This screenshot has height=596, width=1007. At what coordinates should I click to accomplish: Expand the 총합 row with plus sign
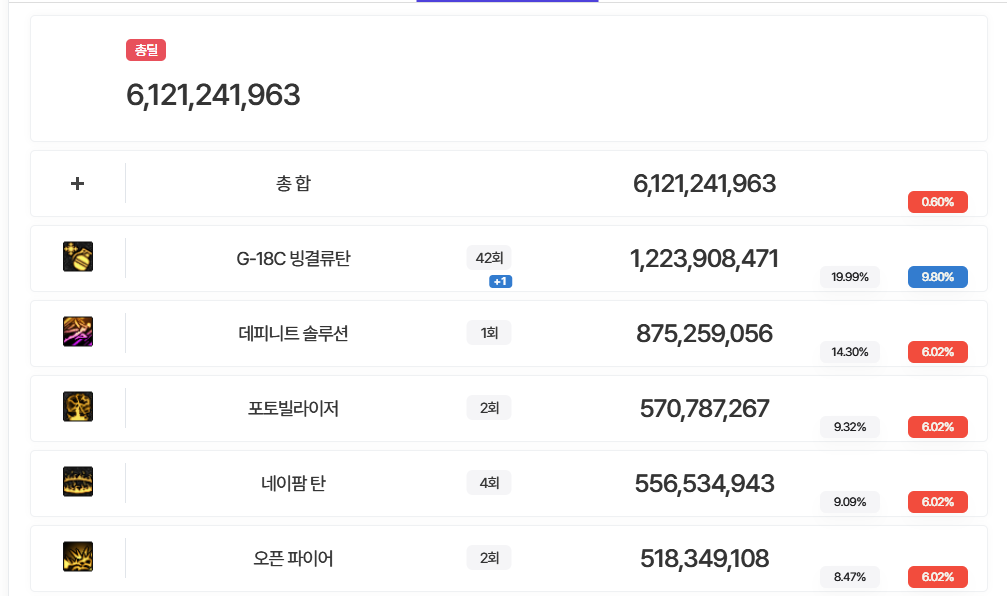(78, 184)
